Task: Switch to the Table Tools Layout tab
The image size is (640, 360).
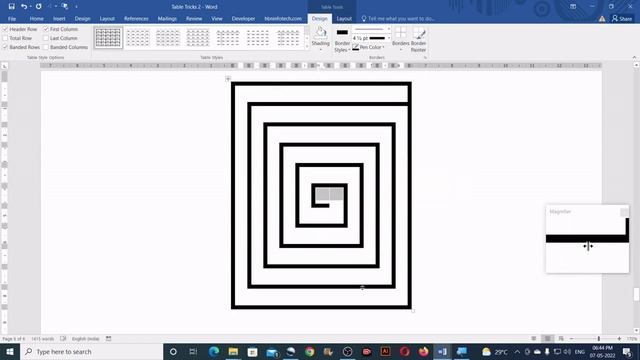Action: pos(344,19)
